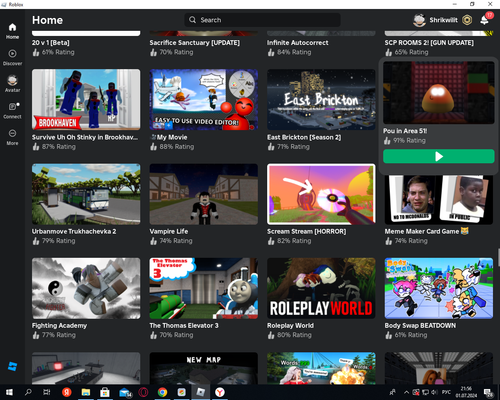Click the search magnifier icon
This screenshot has height=400, width=500.
tap(192, 20)
